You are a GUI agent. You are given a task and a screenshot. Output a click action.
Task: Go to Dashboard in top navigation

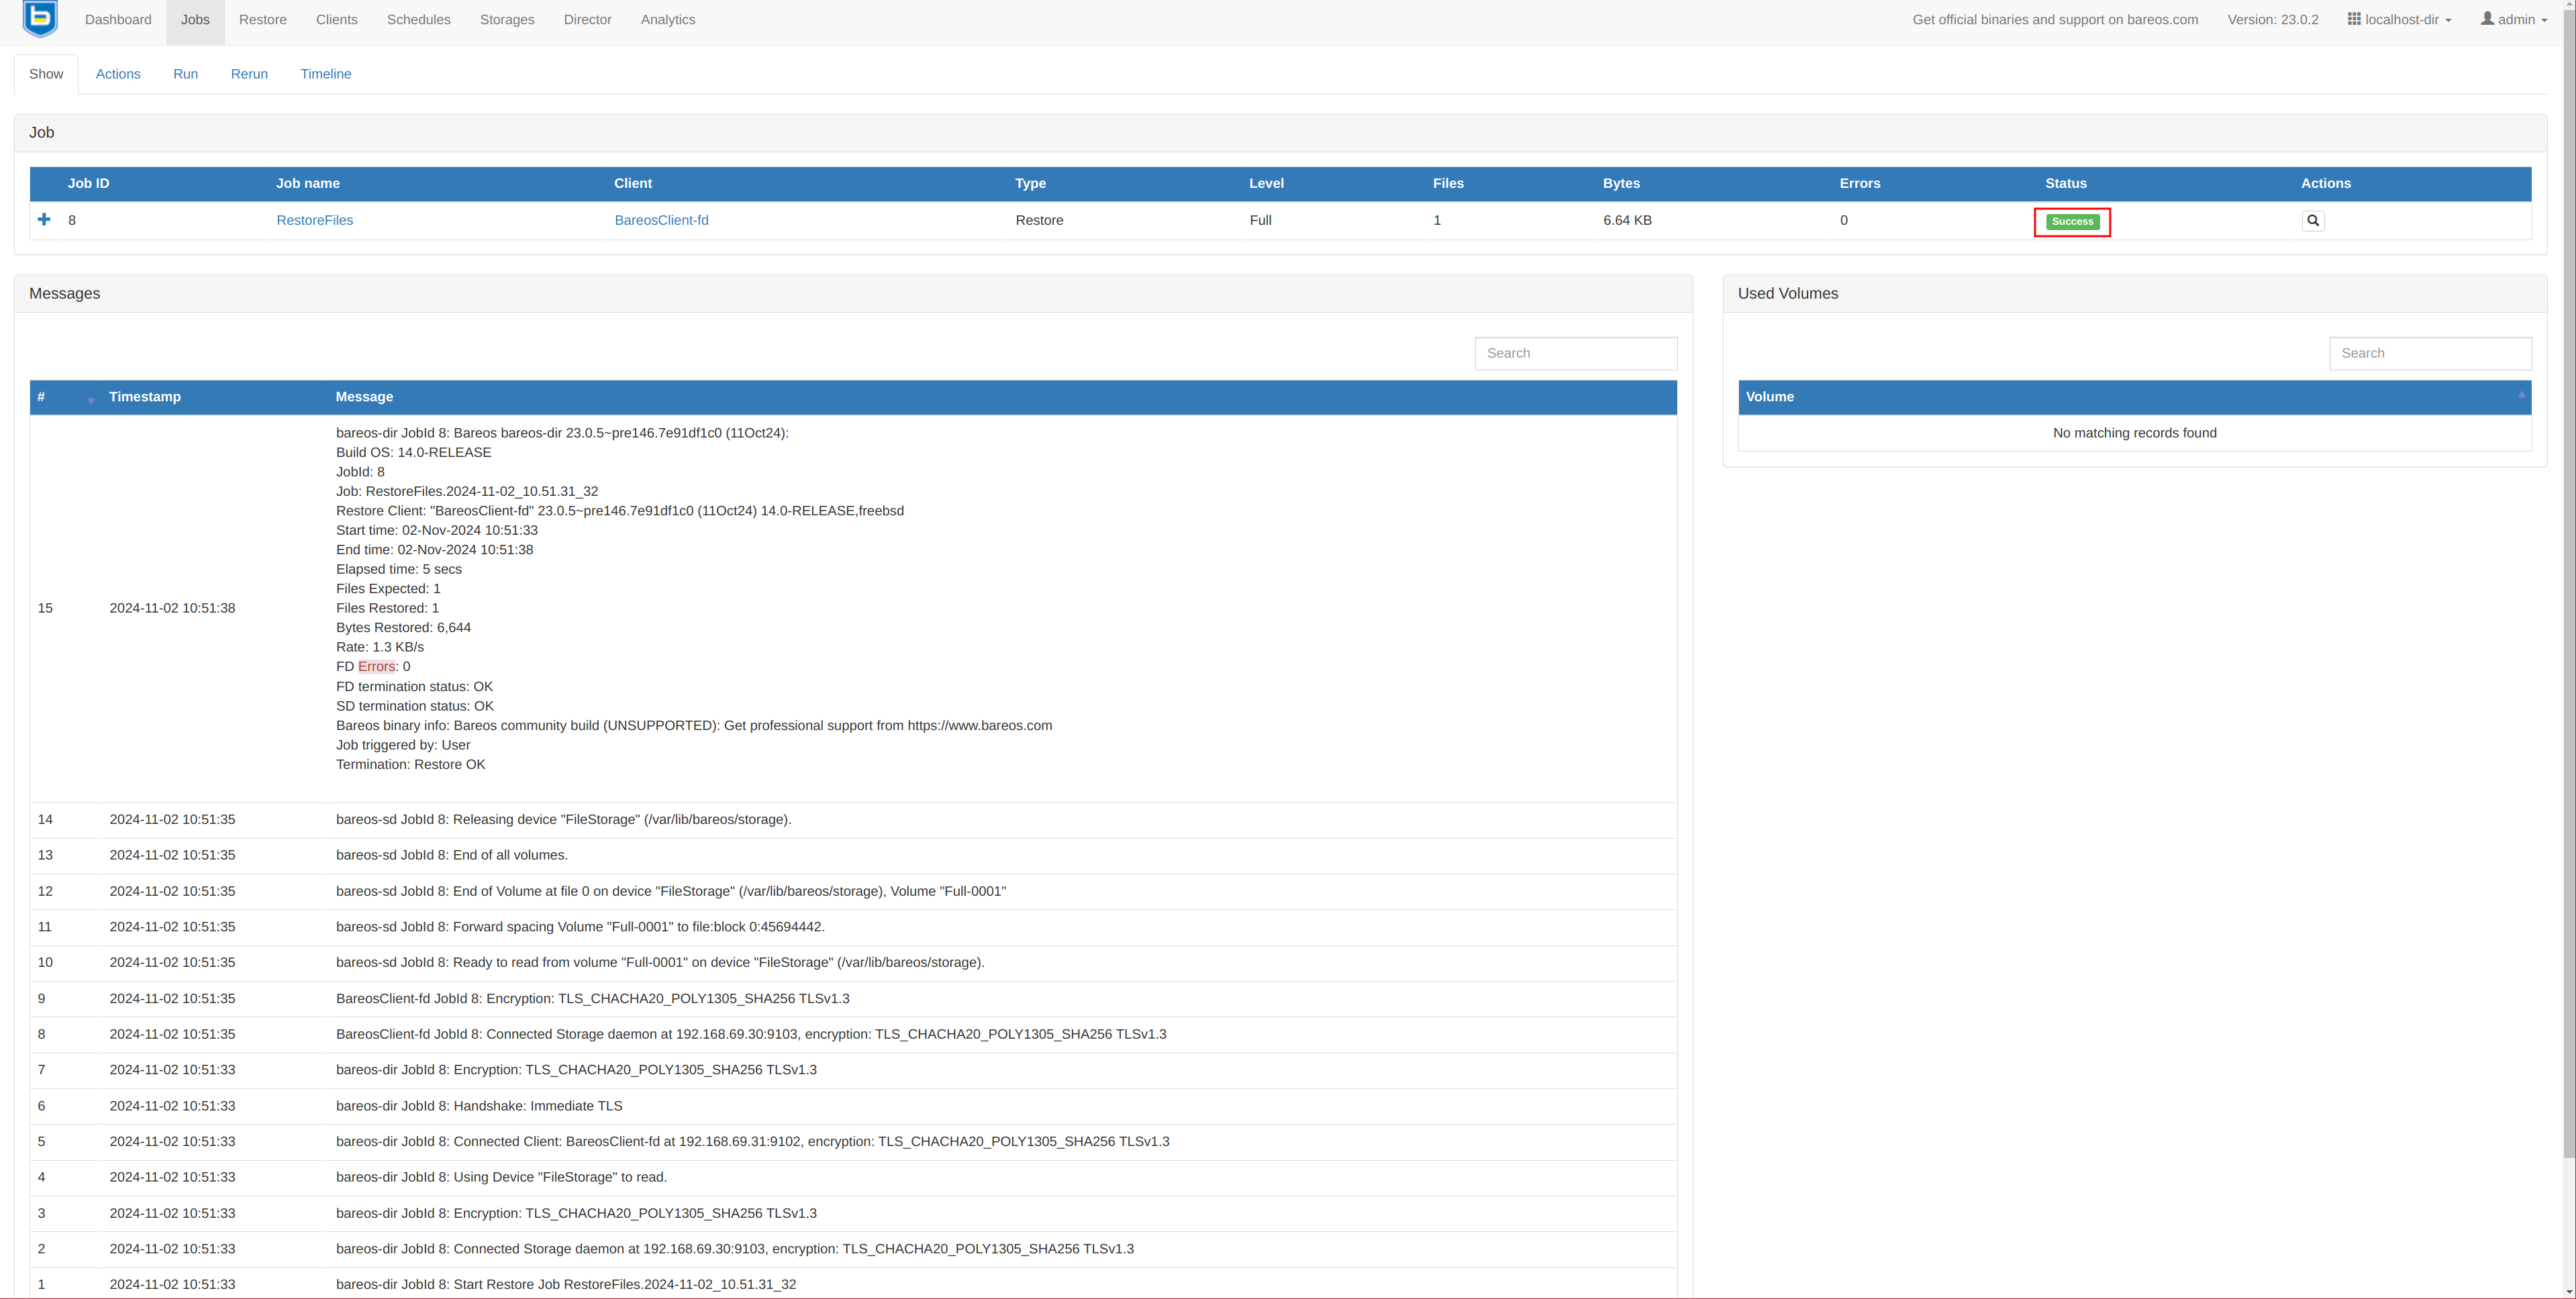coord(118,20)
